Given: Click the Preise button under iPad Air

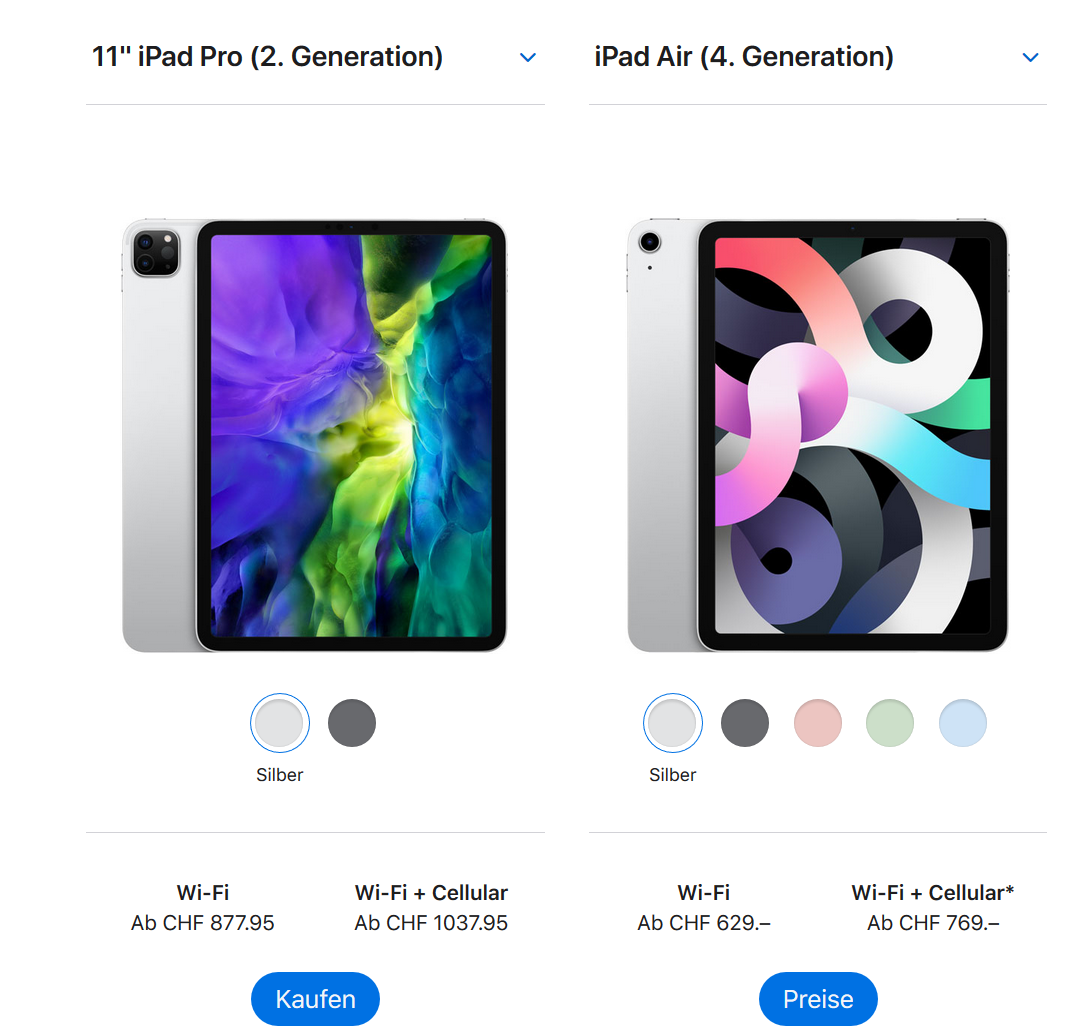Looking at the screenshot, I should click(x=818, y=999).
